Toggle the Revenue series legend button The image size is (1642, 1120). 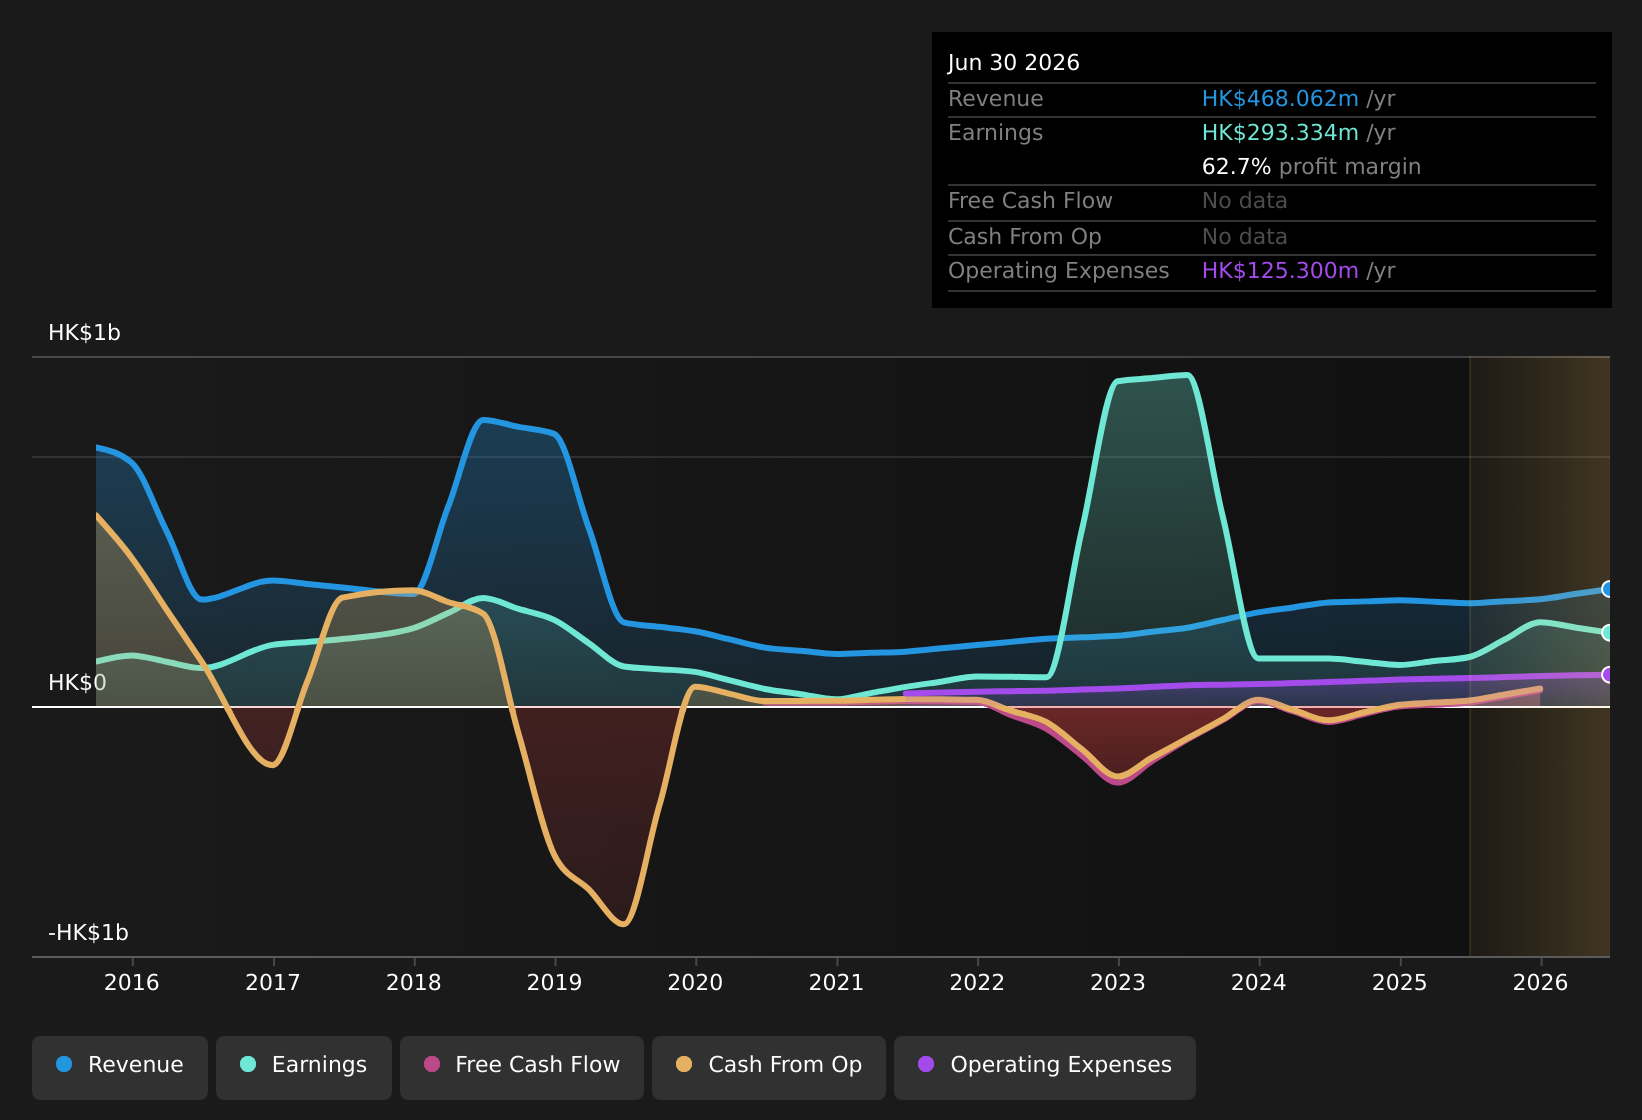[120, 1066]
